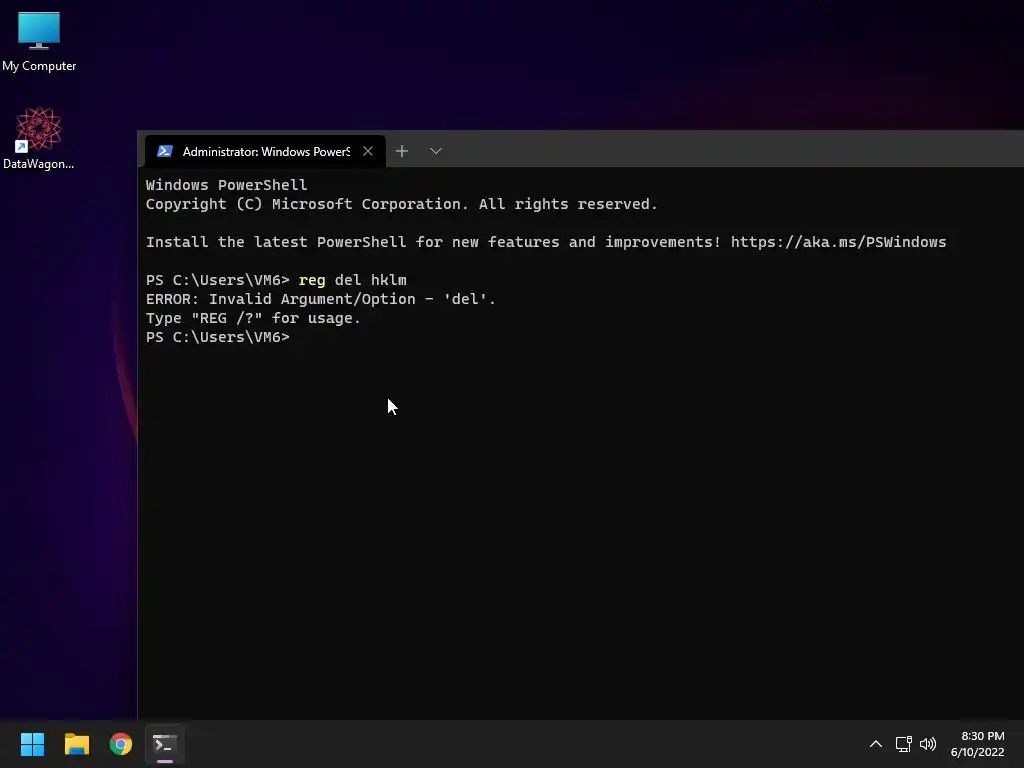Viewport: 1024px width, 768px height.
Task: Open a new terminal tab with plus
Action: point(402,152)
